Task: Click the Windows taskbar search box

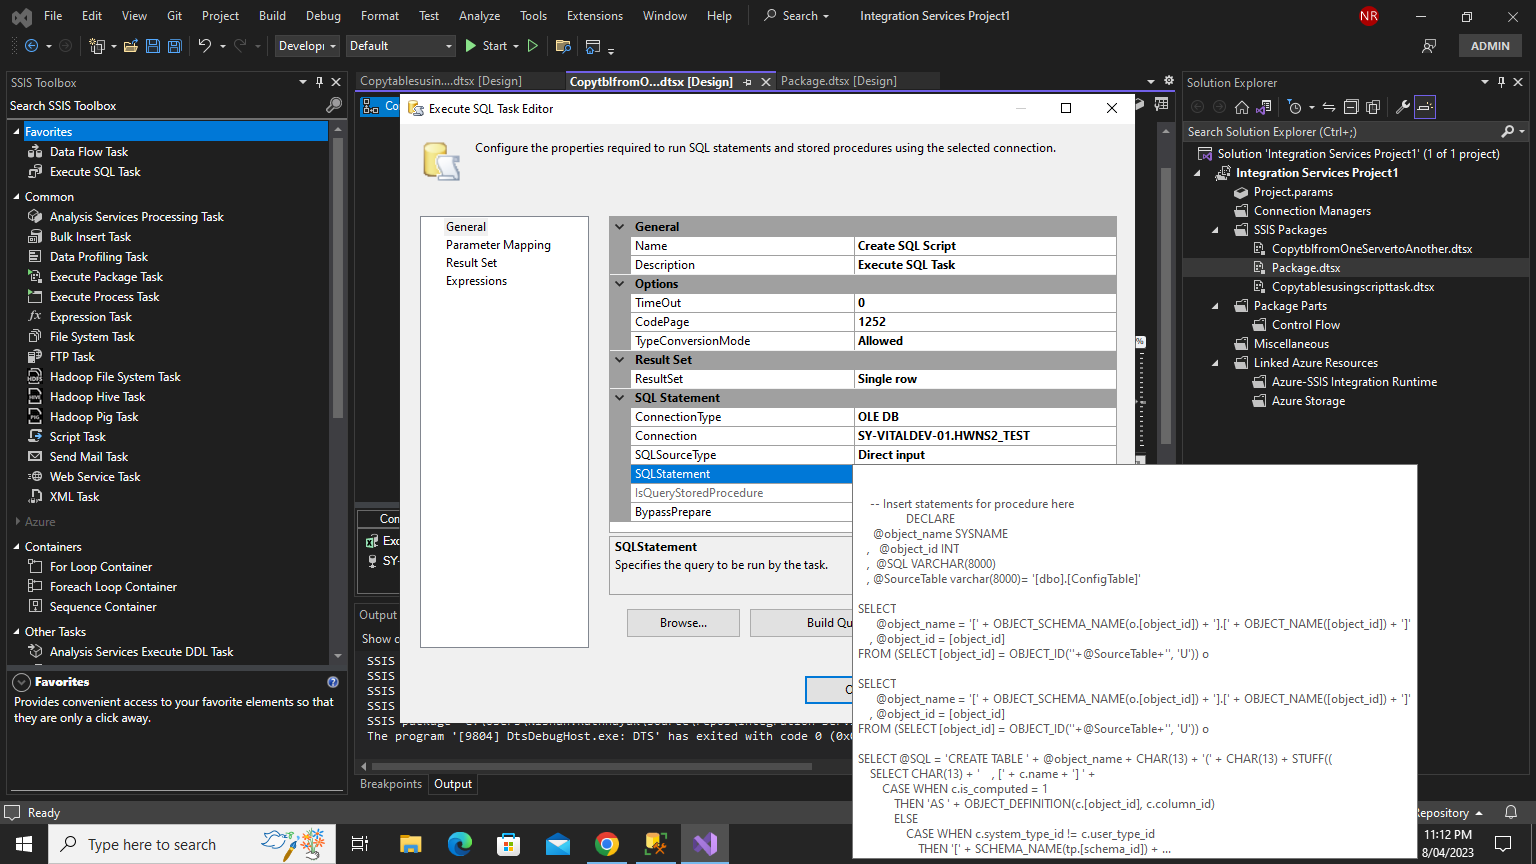Action: coord(191,844)
